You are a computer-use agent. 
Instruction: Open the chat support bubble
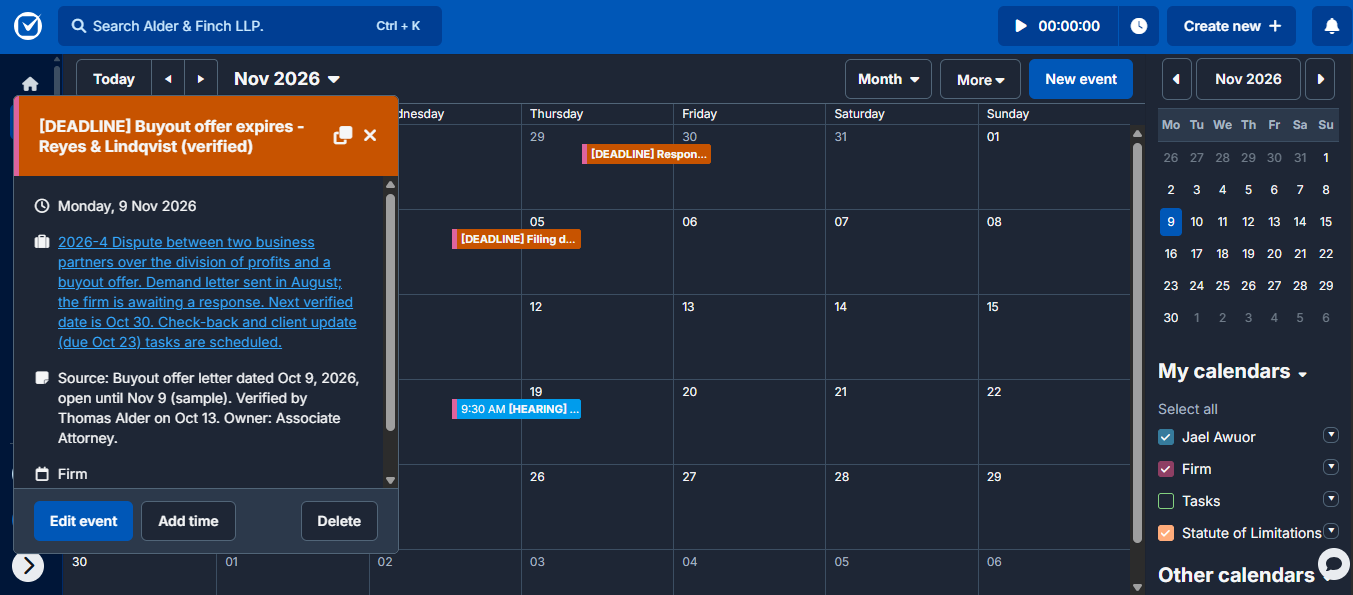point(1333,564)
